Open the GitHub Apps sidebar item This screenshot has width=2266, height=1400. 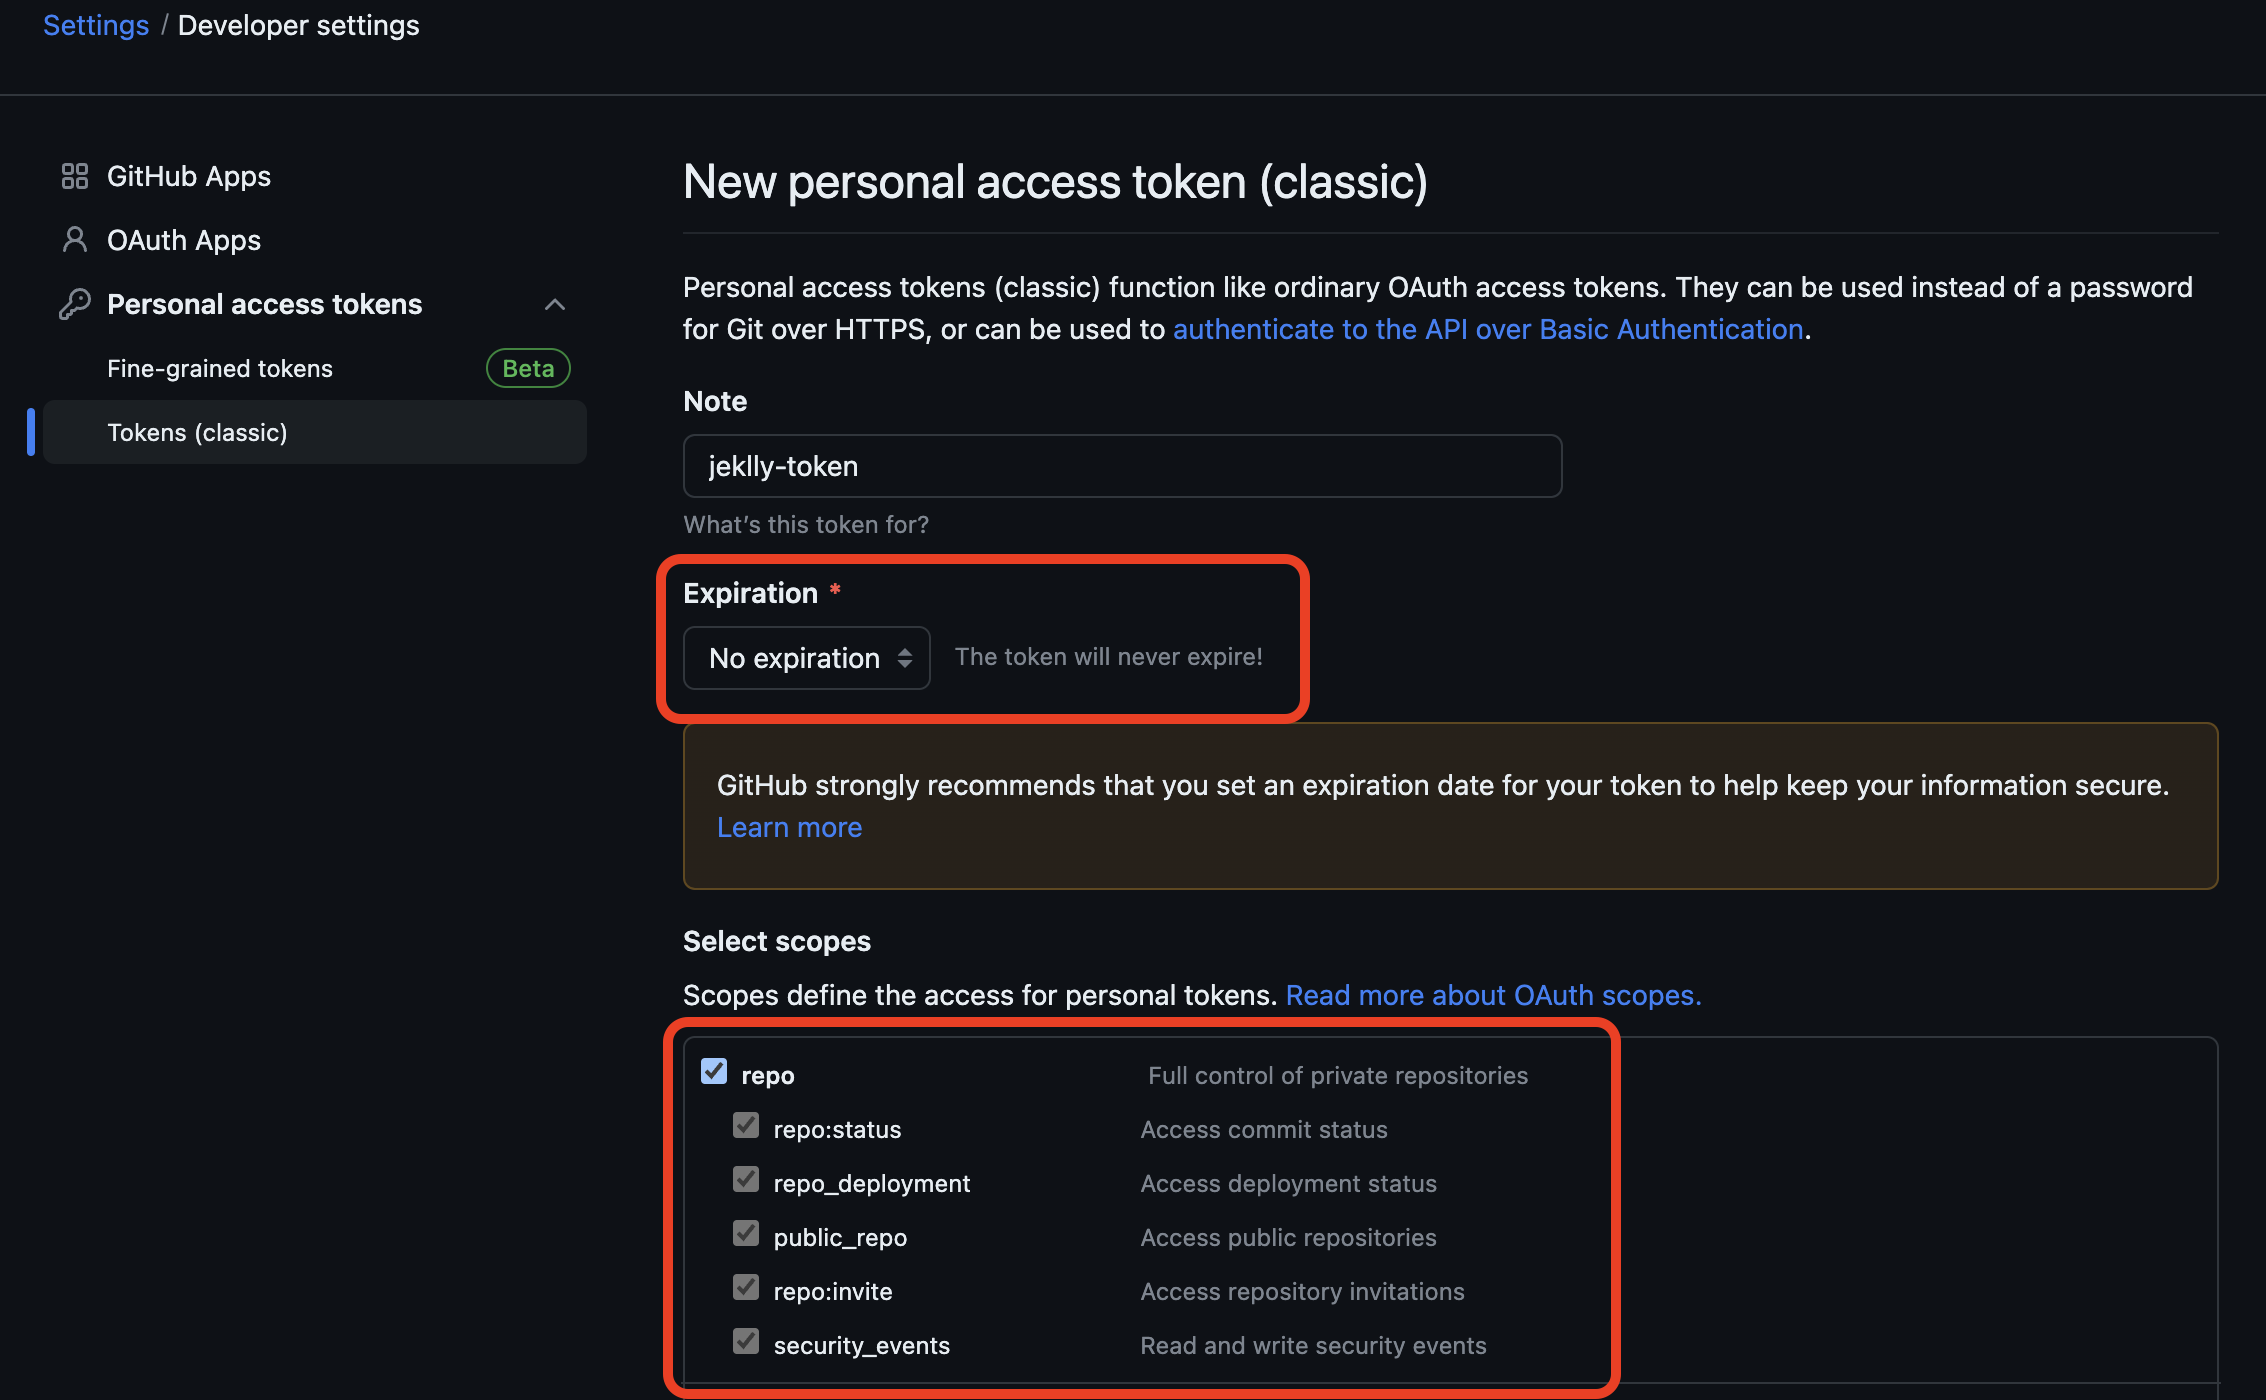[x=189, y=176]
